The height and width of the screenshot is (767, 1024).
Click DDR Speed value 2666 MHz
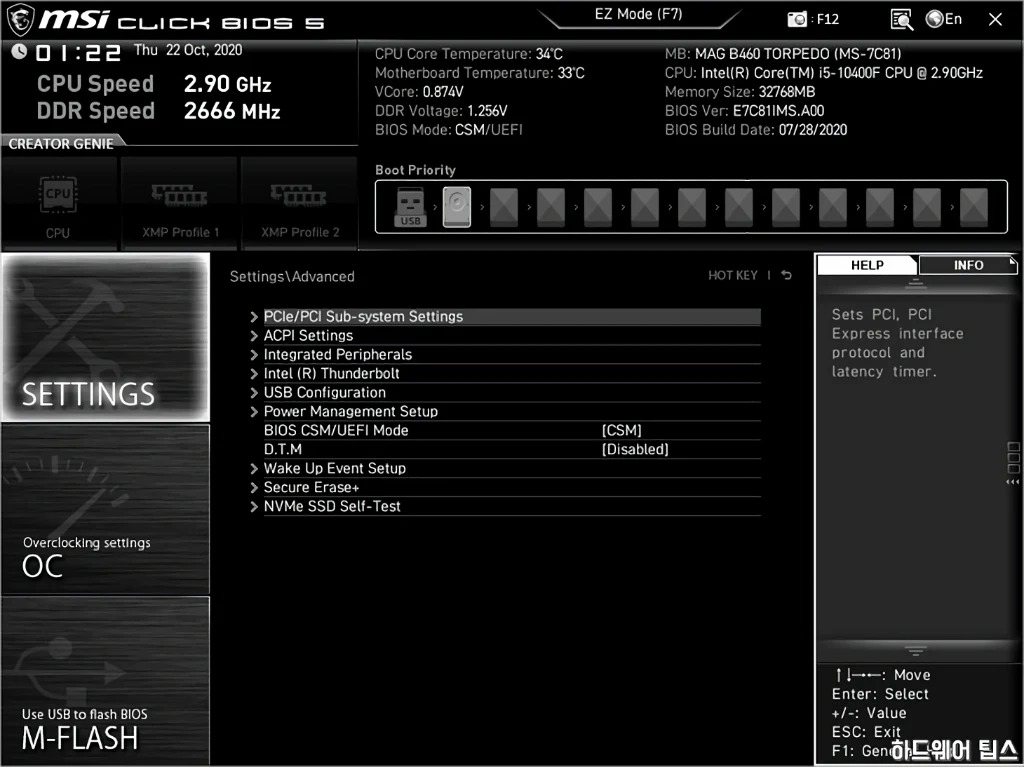click(x=232, y=111)
